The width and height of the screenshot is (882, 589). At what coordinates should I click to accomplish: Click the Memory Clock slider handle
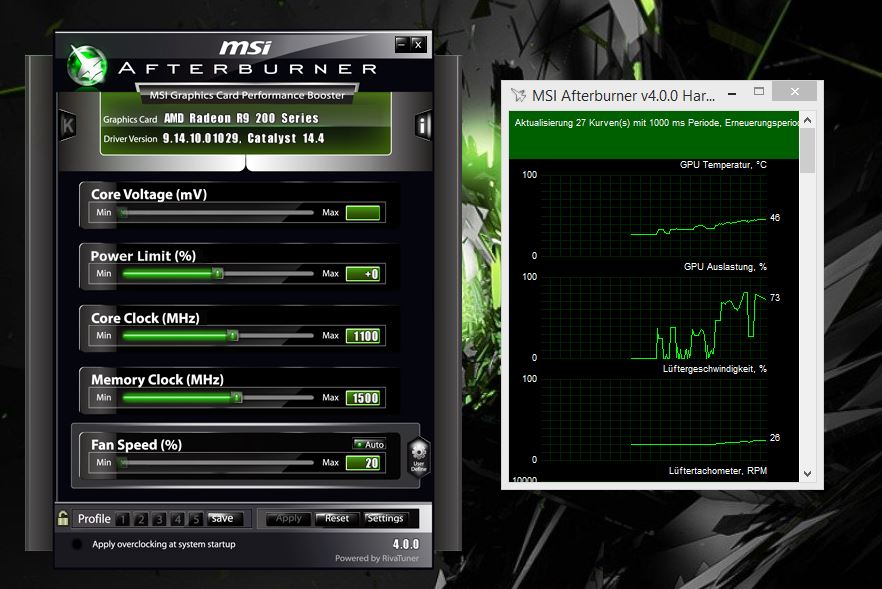coord(237,398)
